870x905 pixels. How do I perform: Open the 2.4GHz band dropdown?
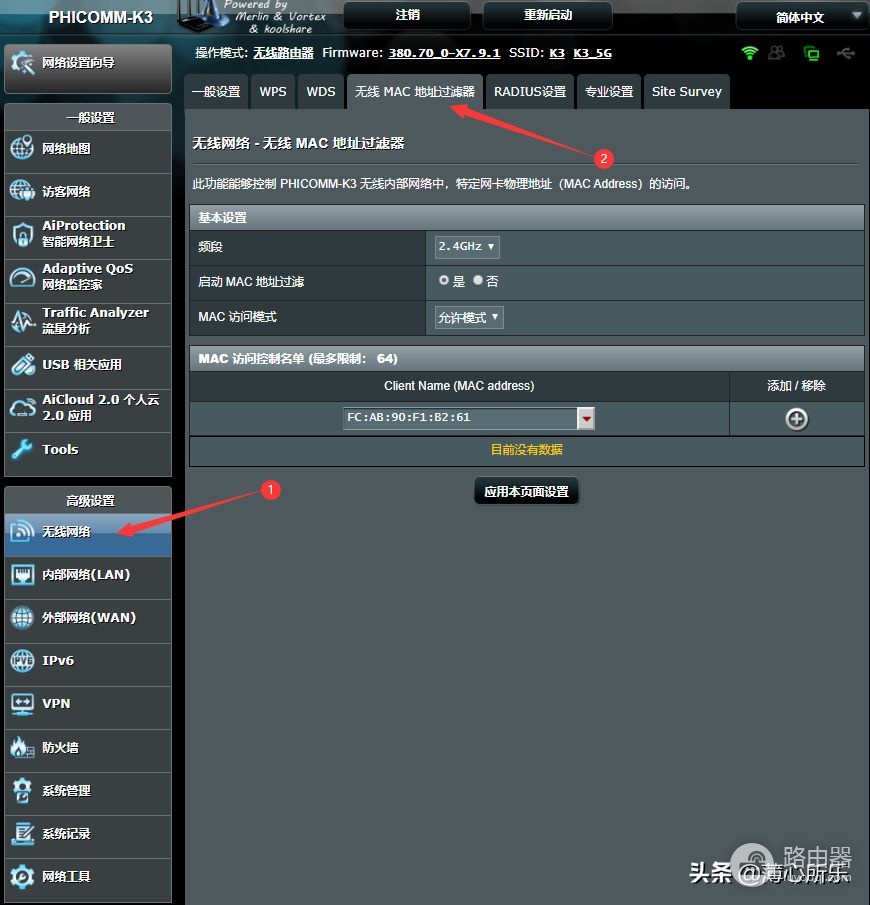click(x=467, y=246)
